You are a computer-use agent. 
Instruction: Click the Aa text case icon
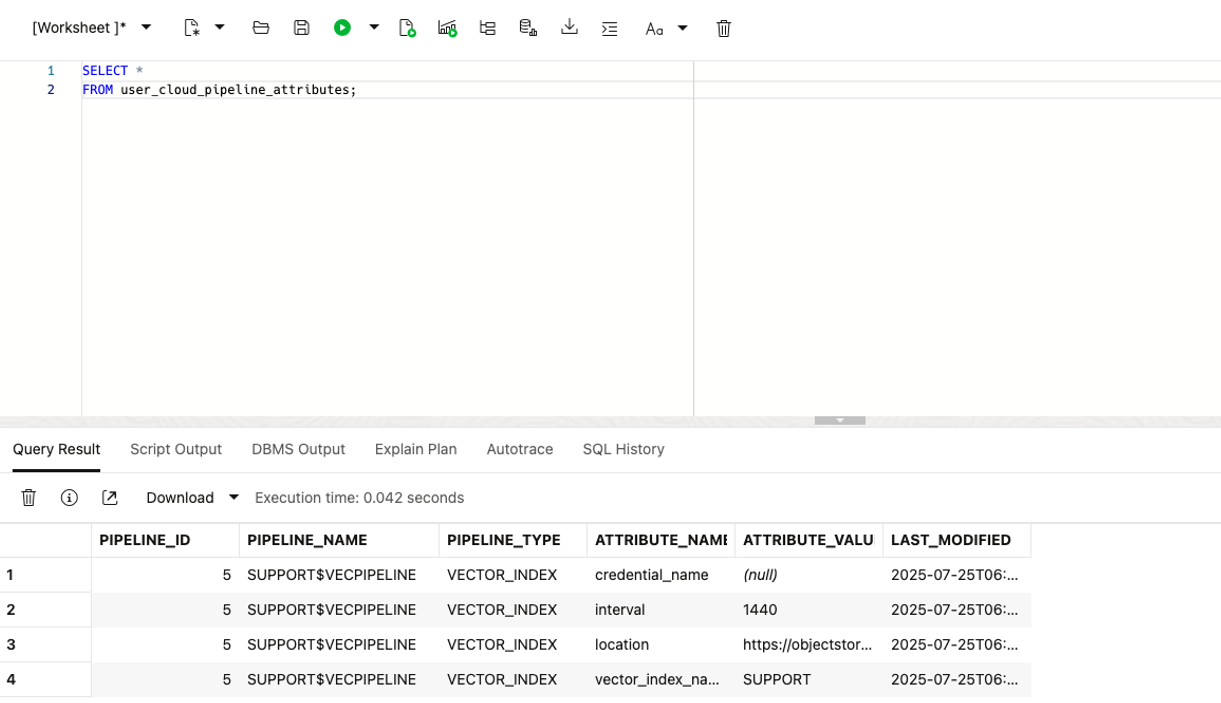[654, 29]
